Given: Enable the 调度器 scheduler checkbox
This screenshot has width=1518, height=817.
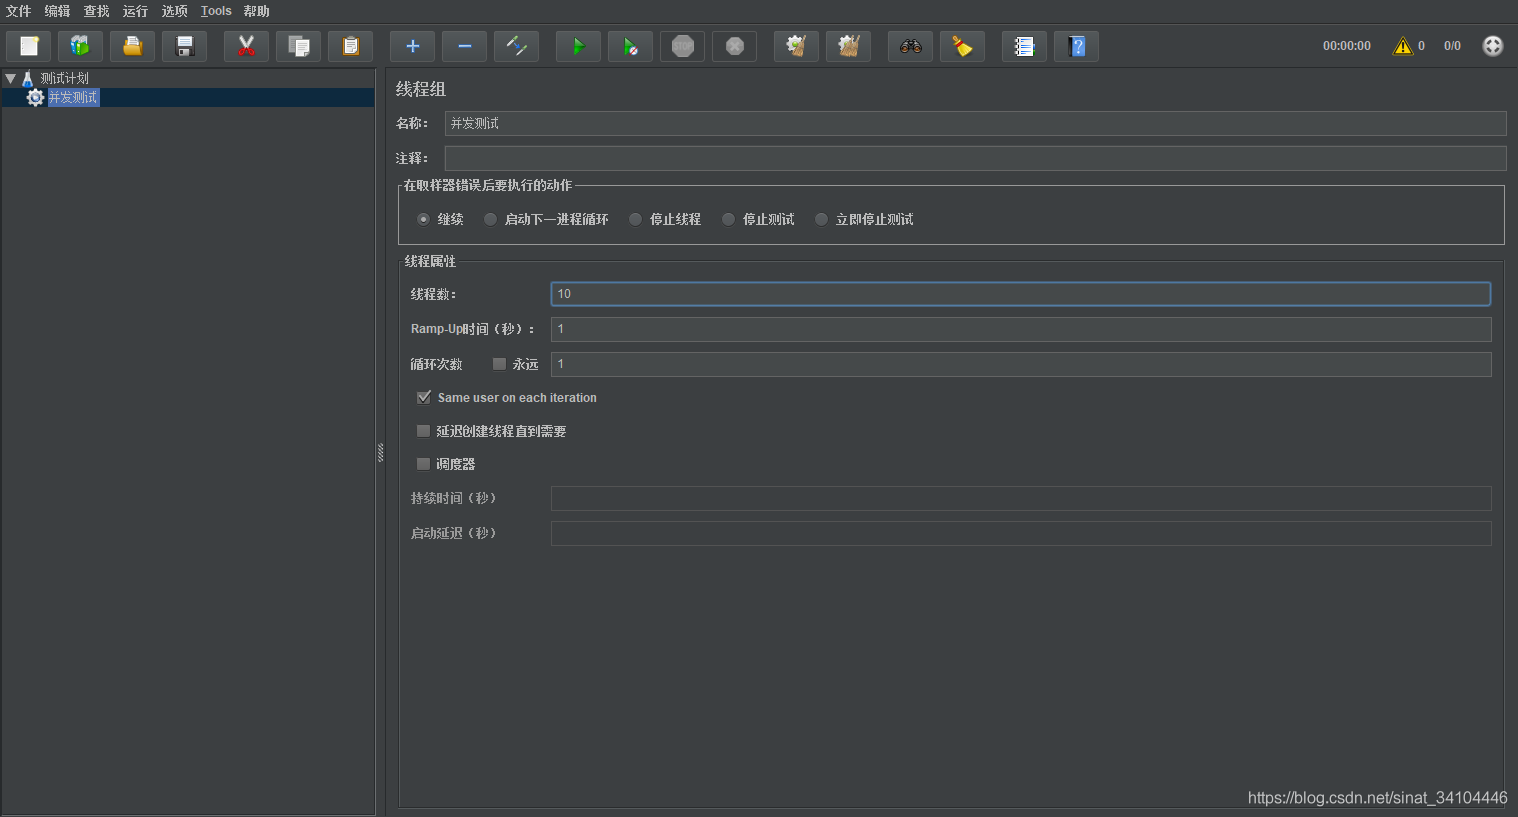Looking at the screenshot, I should (424, 464).
